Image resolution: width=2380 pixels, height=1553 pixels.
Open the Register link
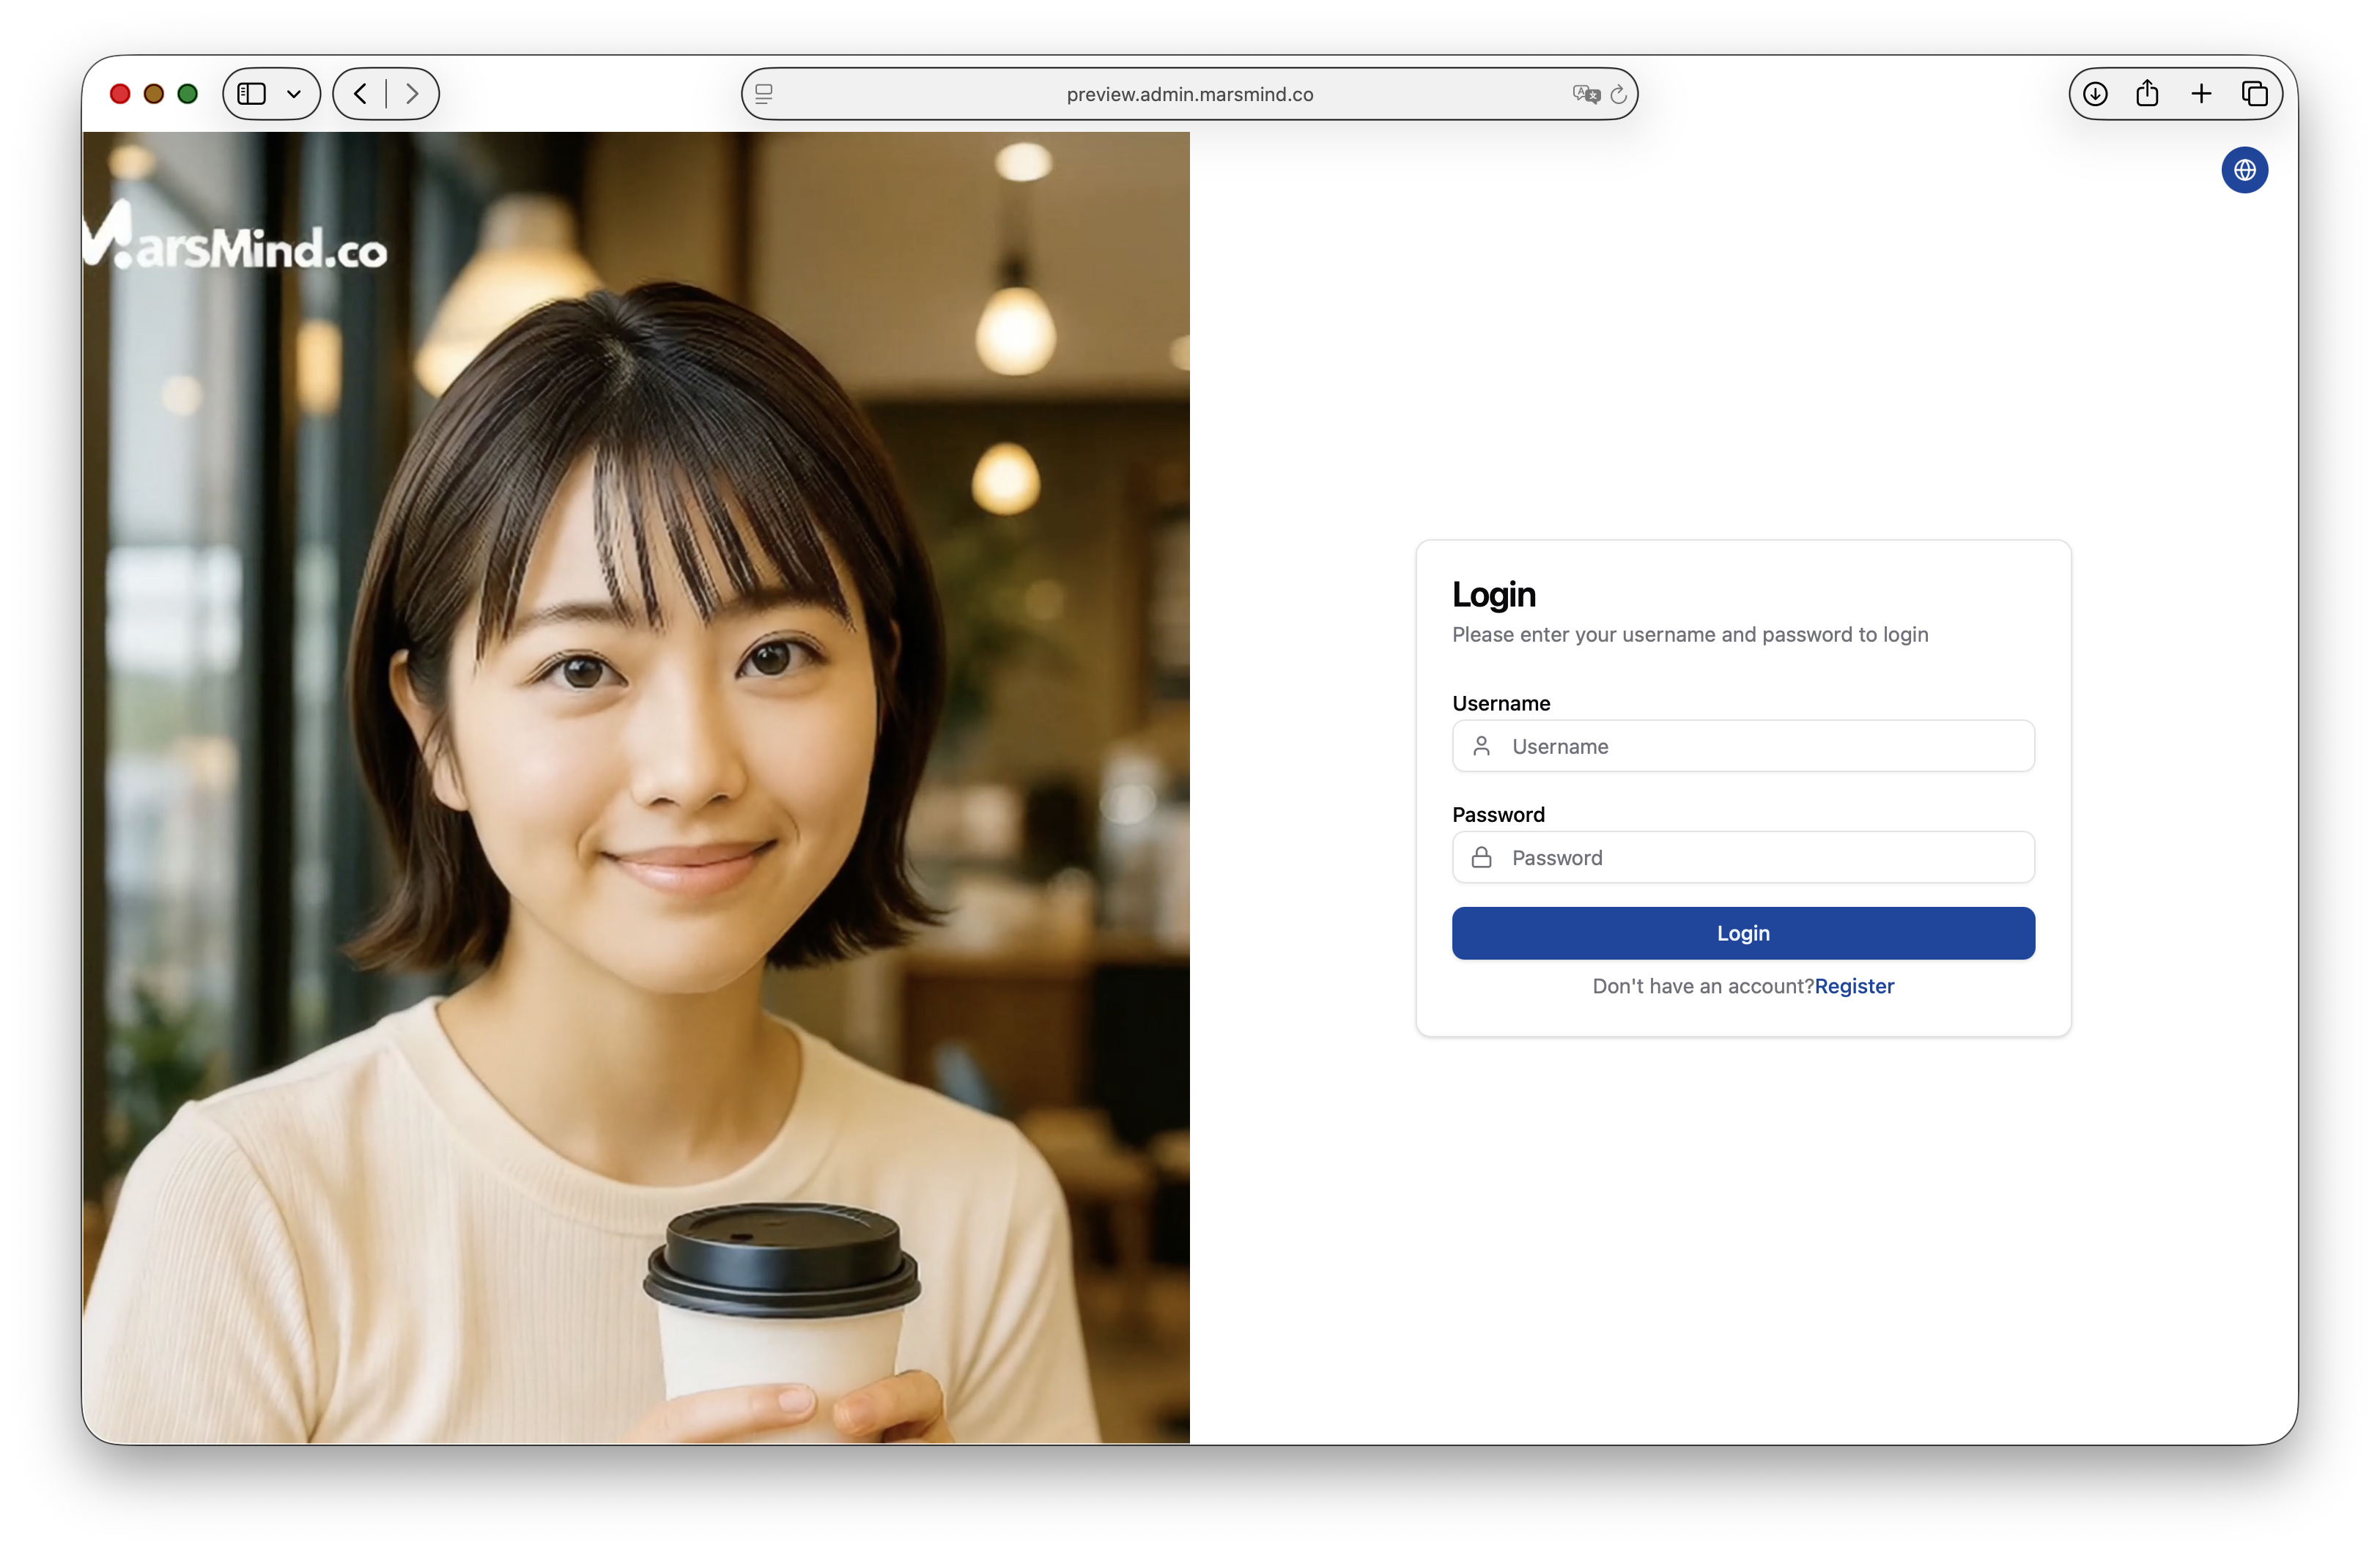1855,986
